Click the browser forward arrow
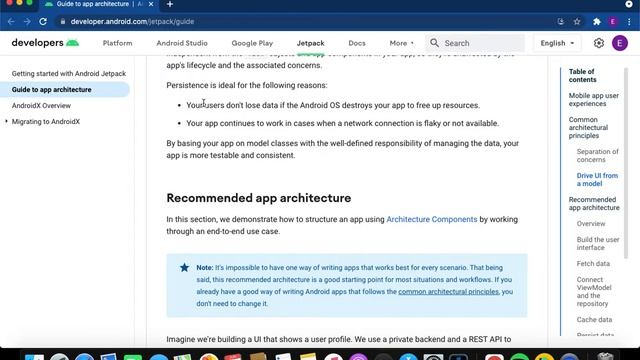This screenshot has height=360, width=640. [x=27, y=22]
